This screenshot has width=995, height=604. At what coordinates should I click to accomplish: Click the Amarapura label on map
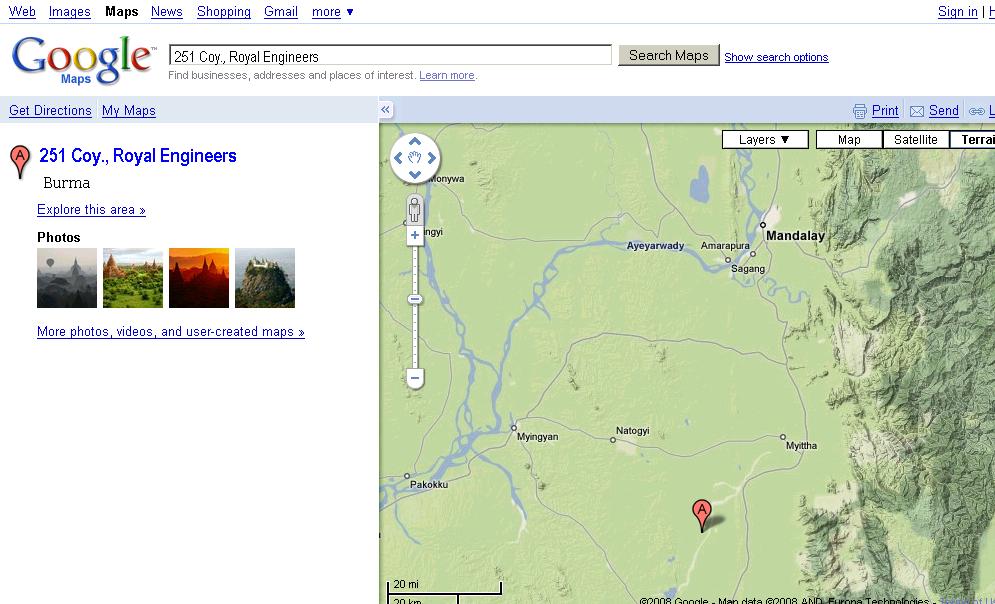click(x=725, y=246)
